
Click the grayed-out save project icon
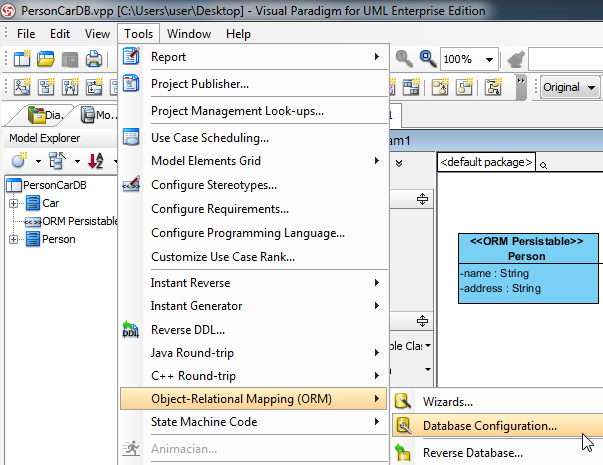(x=70, y=59)
